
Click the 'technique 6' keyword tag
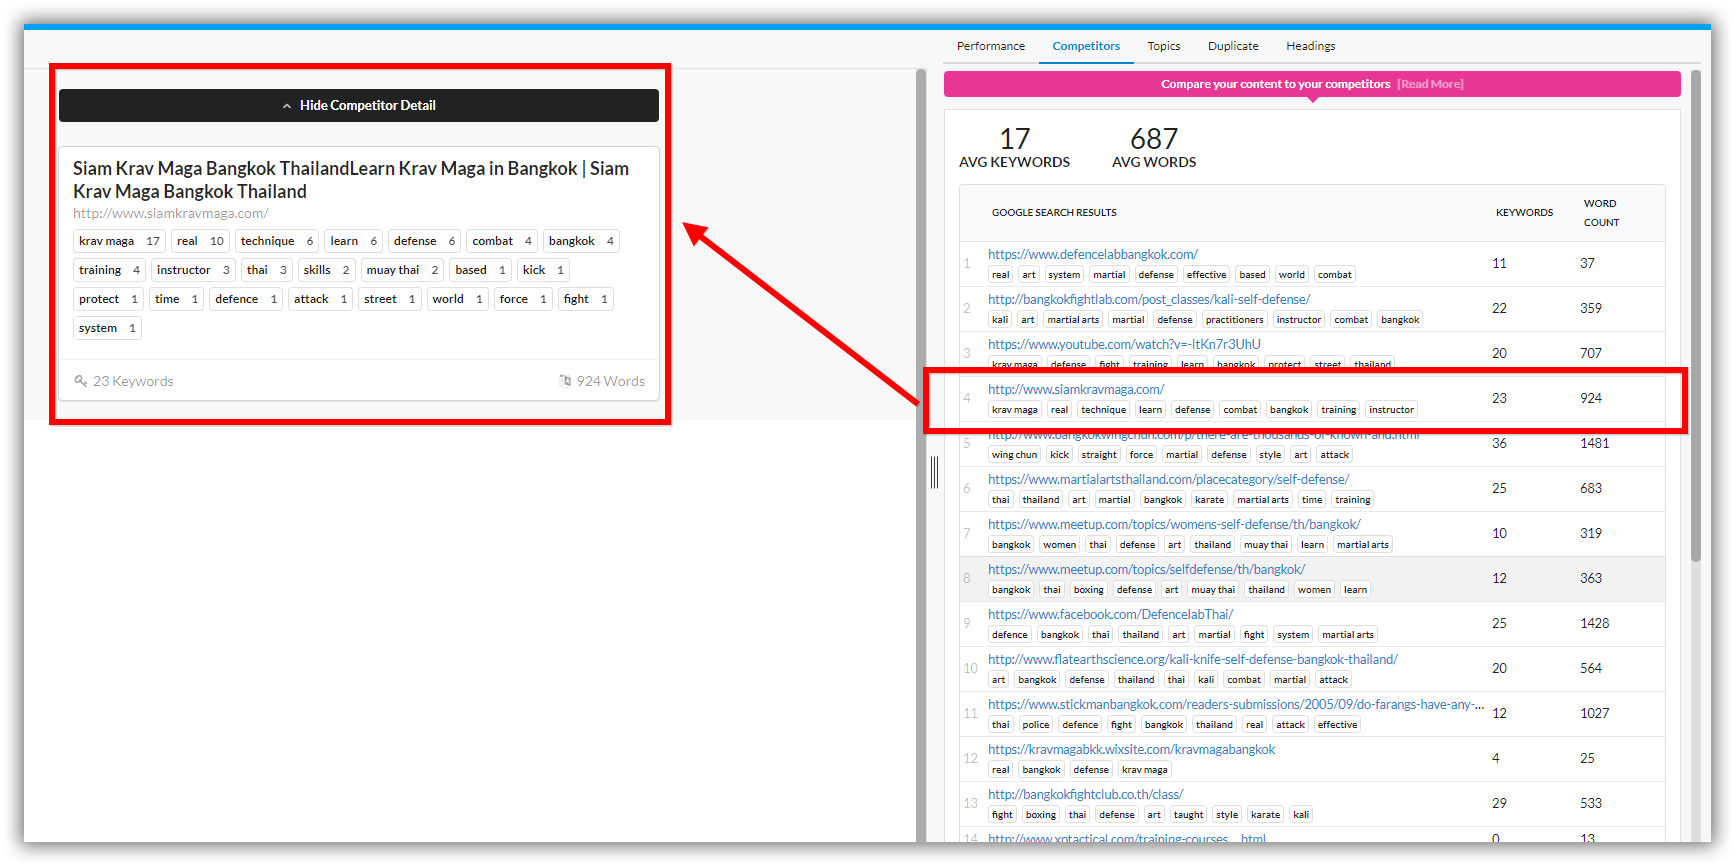pos(277,241)
